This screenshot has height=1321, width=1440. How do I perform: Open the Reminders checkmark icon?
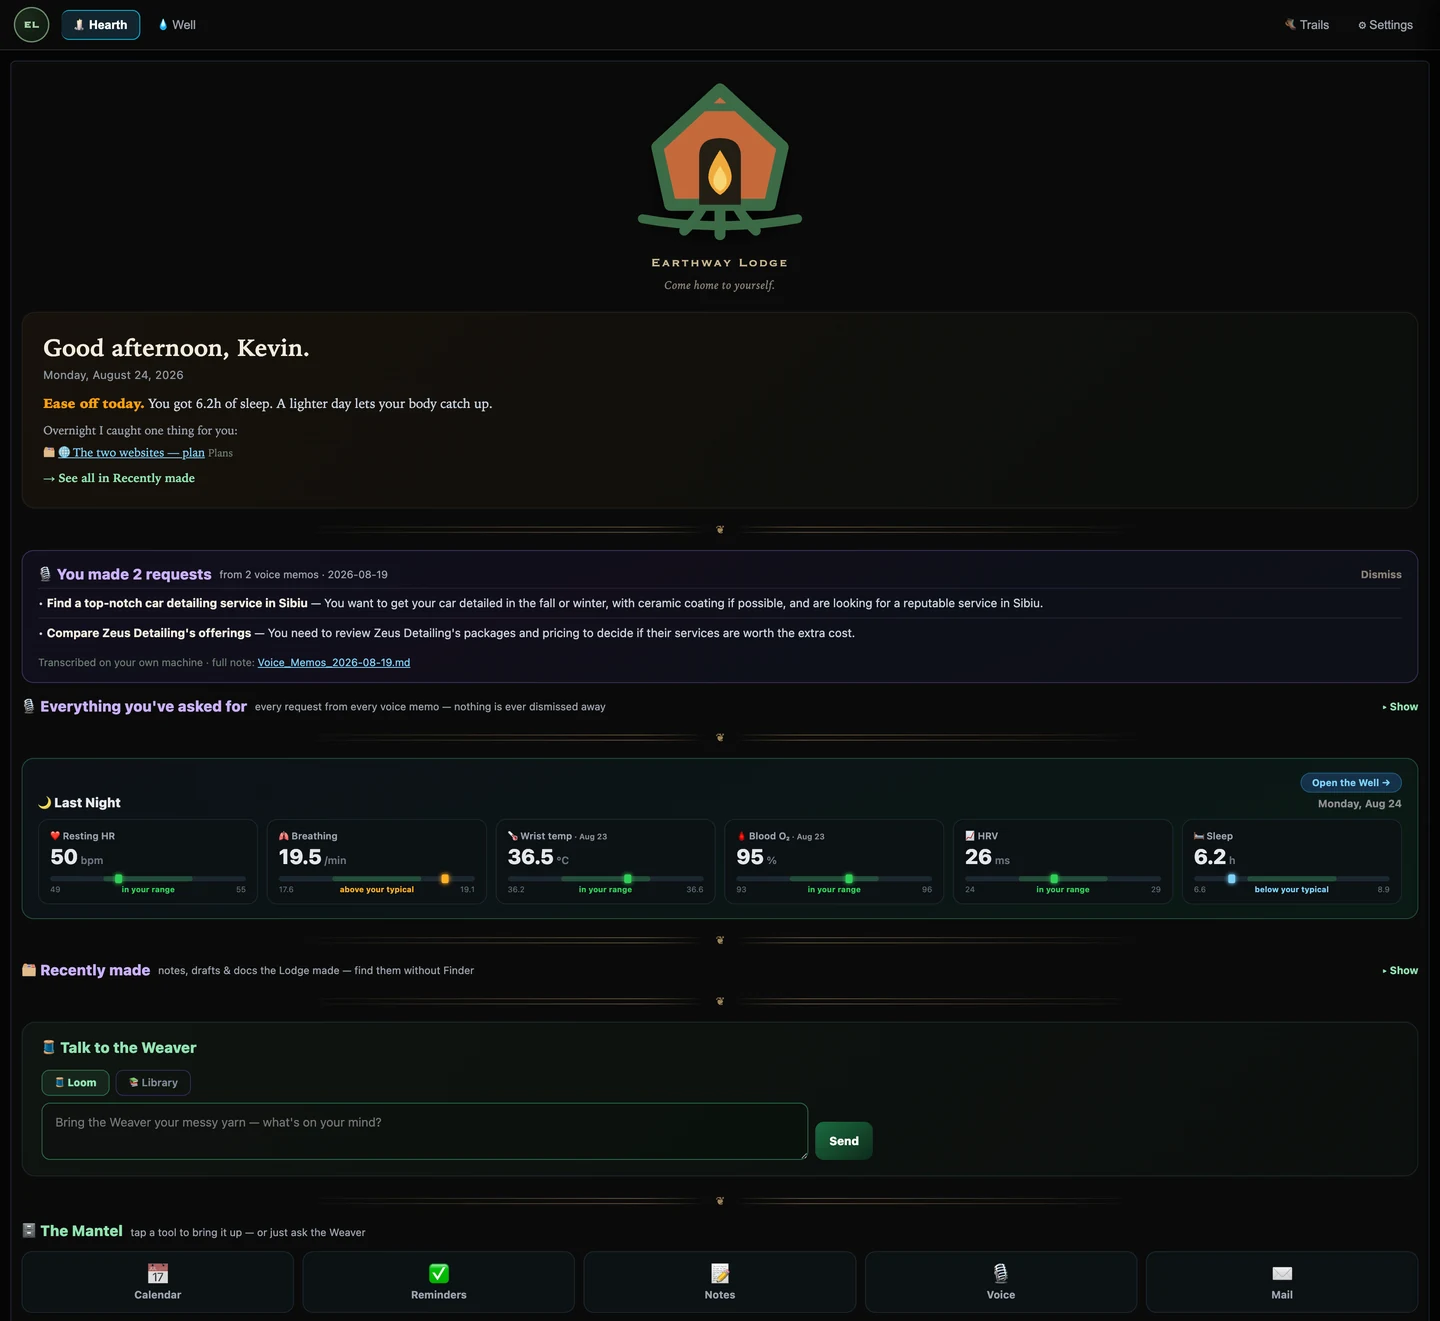coord(439,1273)
